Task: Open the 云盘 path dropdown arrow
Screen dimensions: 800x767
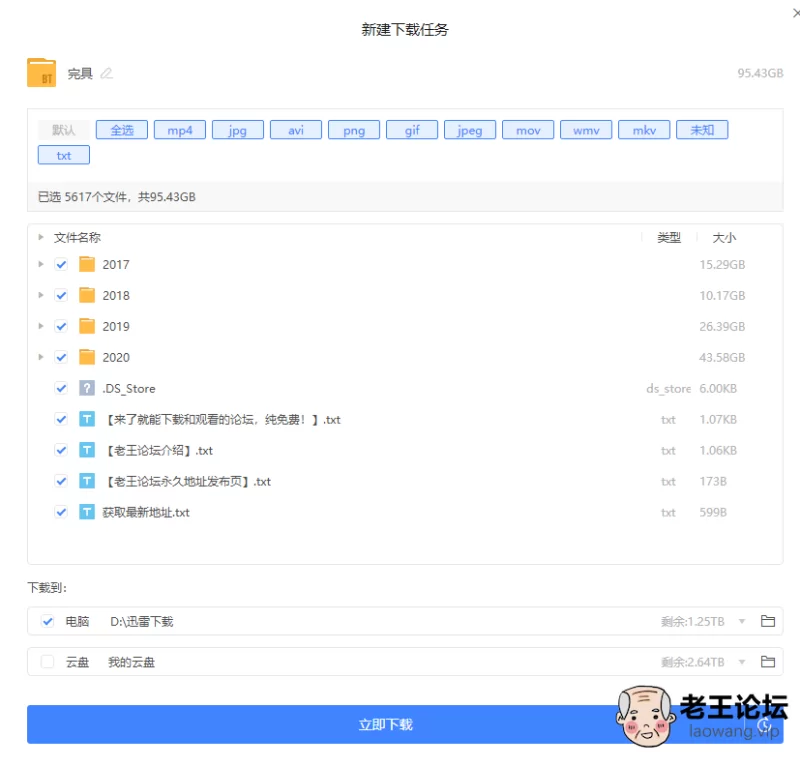Action: [x=742, y=662]
